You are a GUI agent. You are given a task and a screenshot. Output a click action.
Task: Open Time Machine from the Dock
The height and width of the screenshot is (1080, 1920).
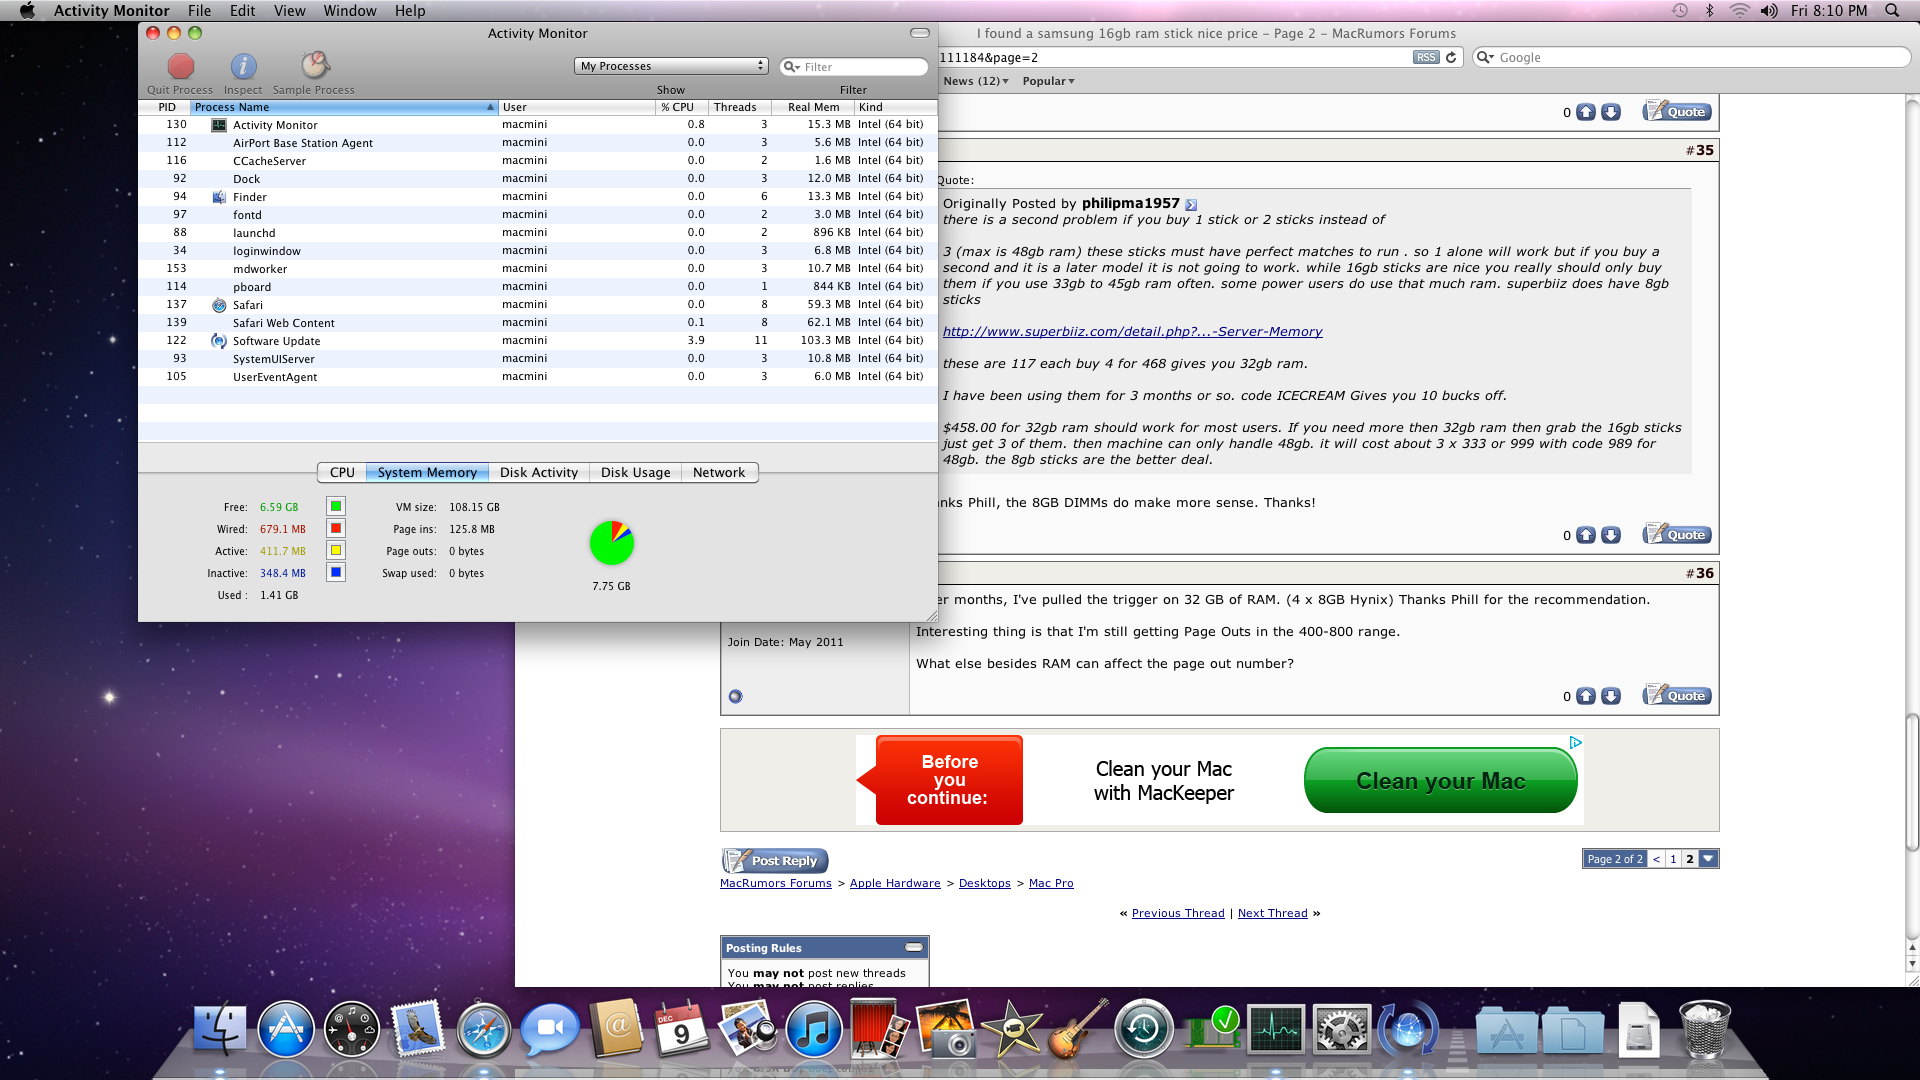(x=1143, y=1030)
